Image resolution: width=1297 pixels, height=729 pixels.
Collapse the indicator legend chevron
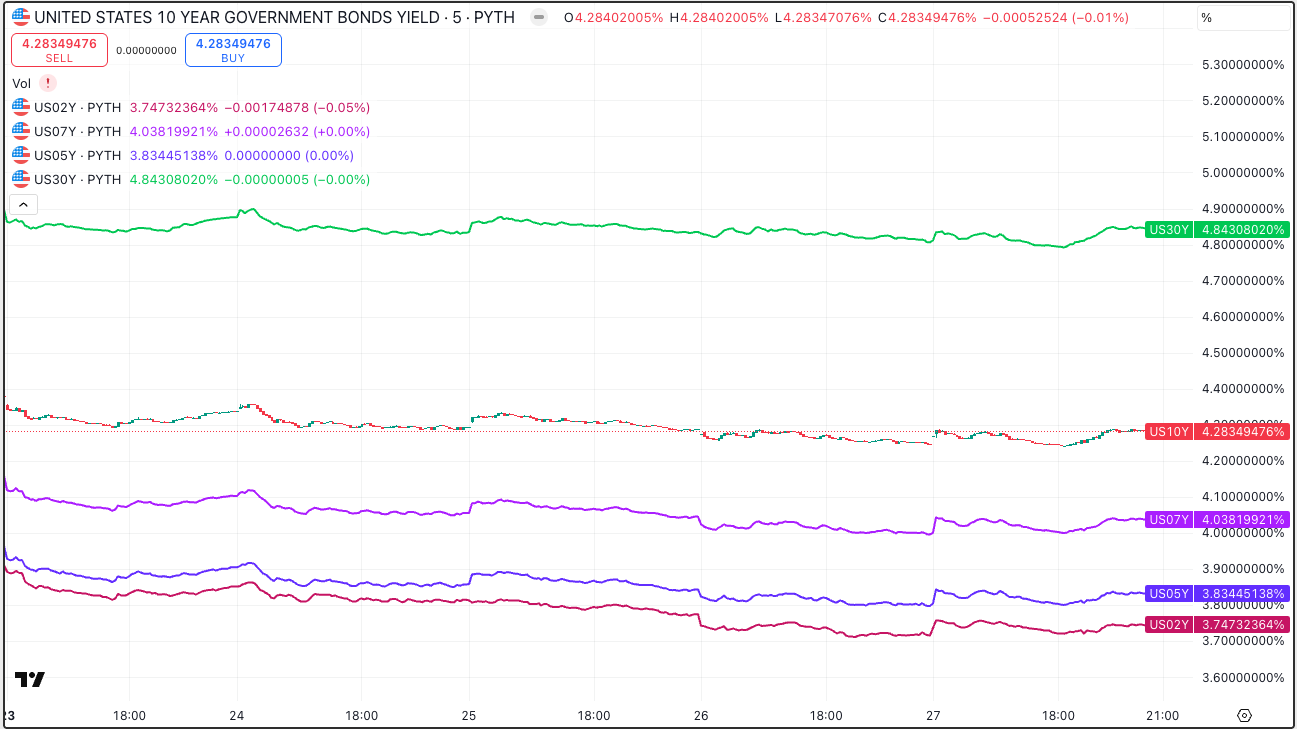tap(24, 205)
